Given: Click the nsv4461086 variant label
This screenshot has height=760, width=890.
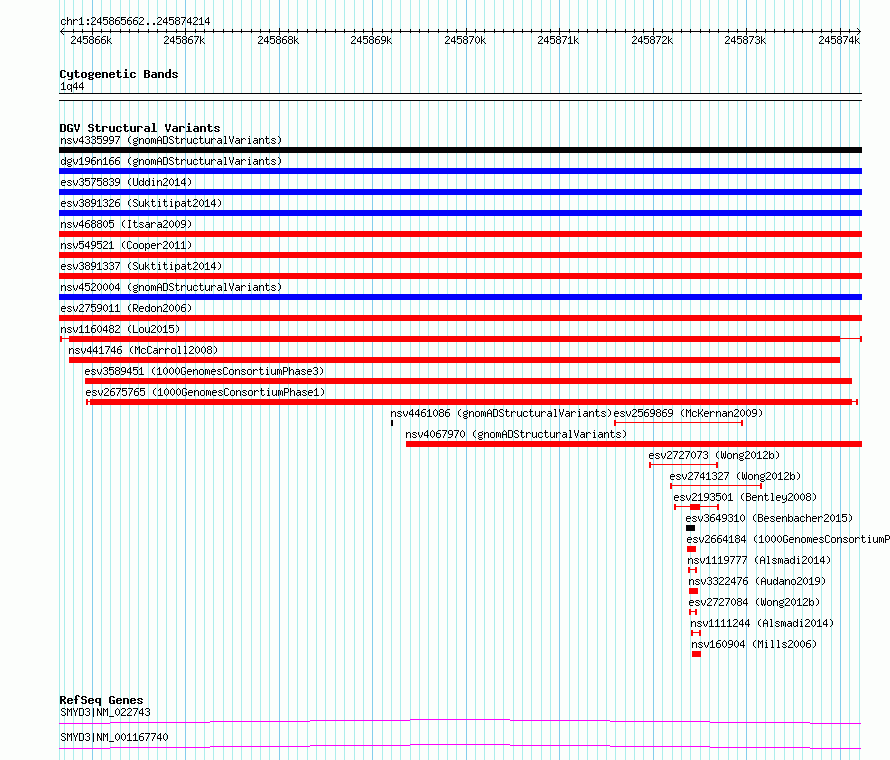Looking at the screenshot, I should 501,413.
